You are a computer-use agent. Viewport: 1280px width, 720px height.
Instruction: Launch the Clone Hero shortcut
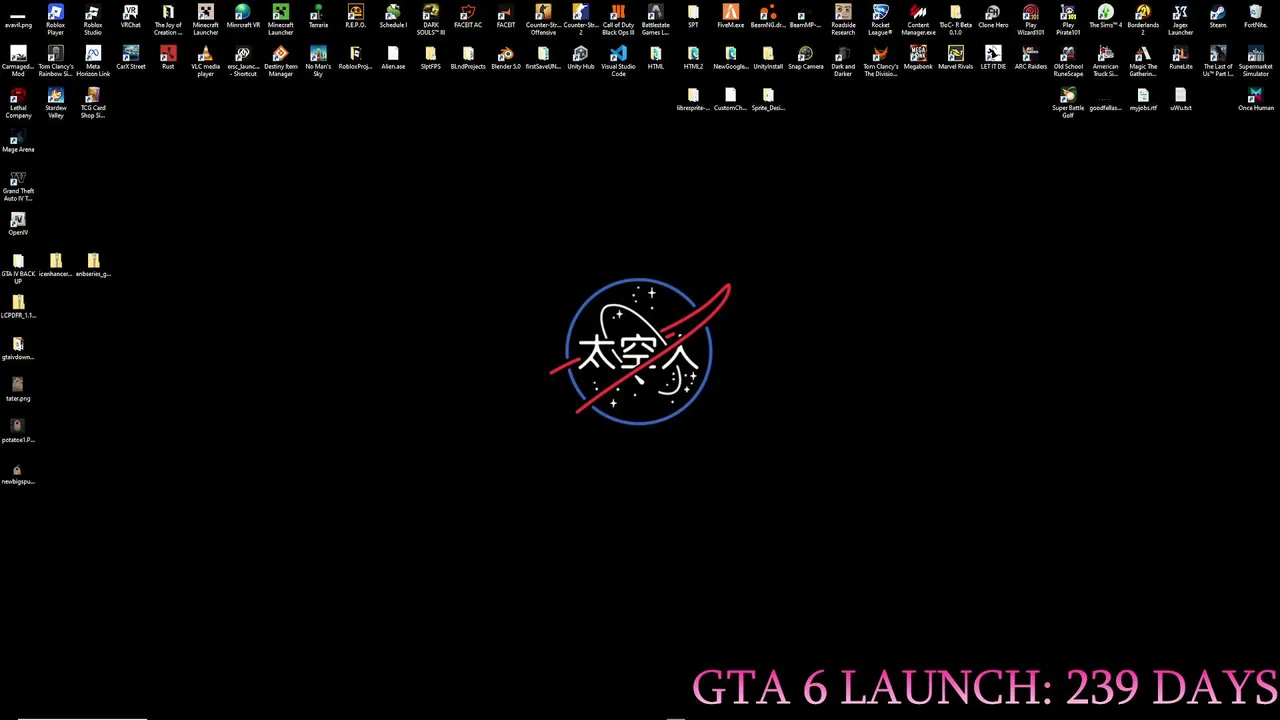993,17
